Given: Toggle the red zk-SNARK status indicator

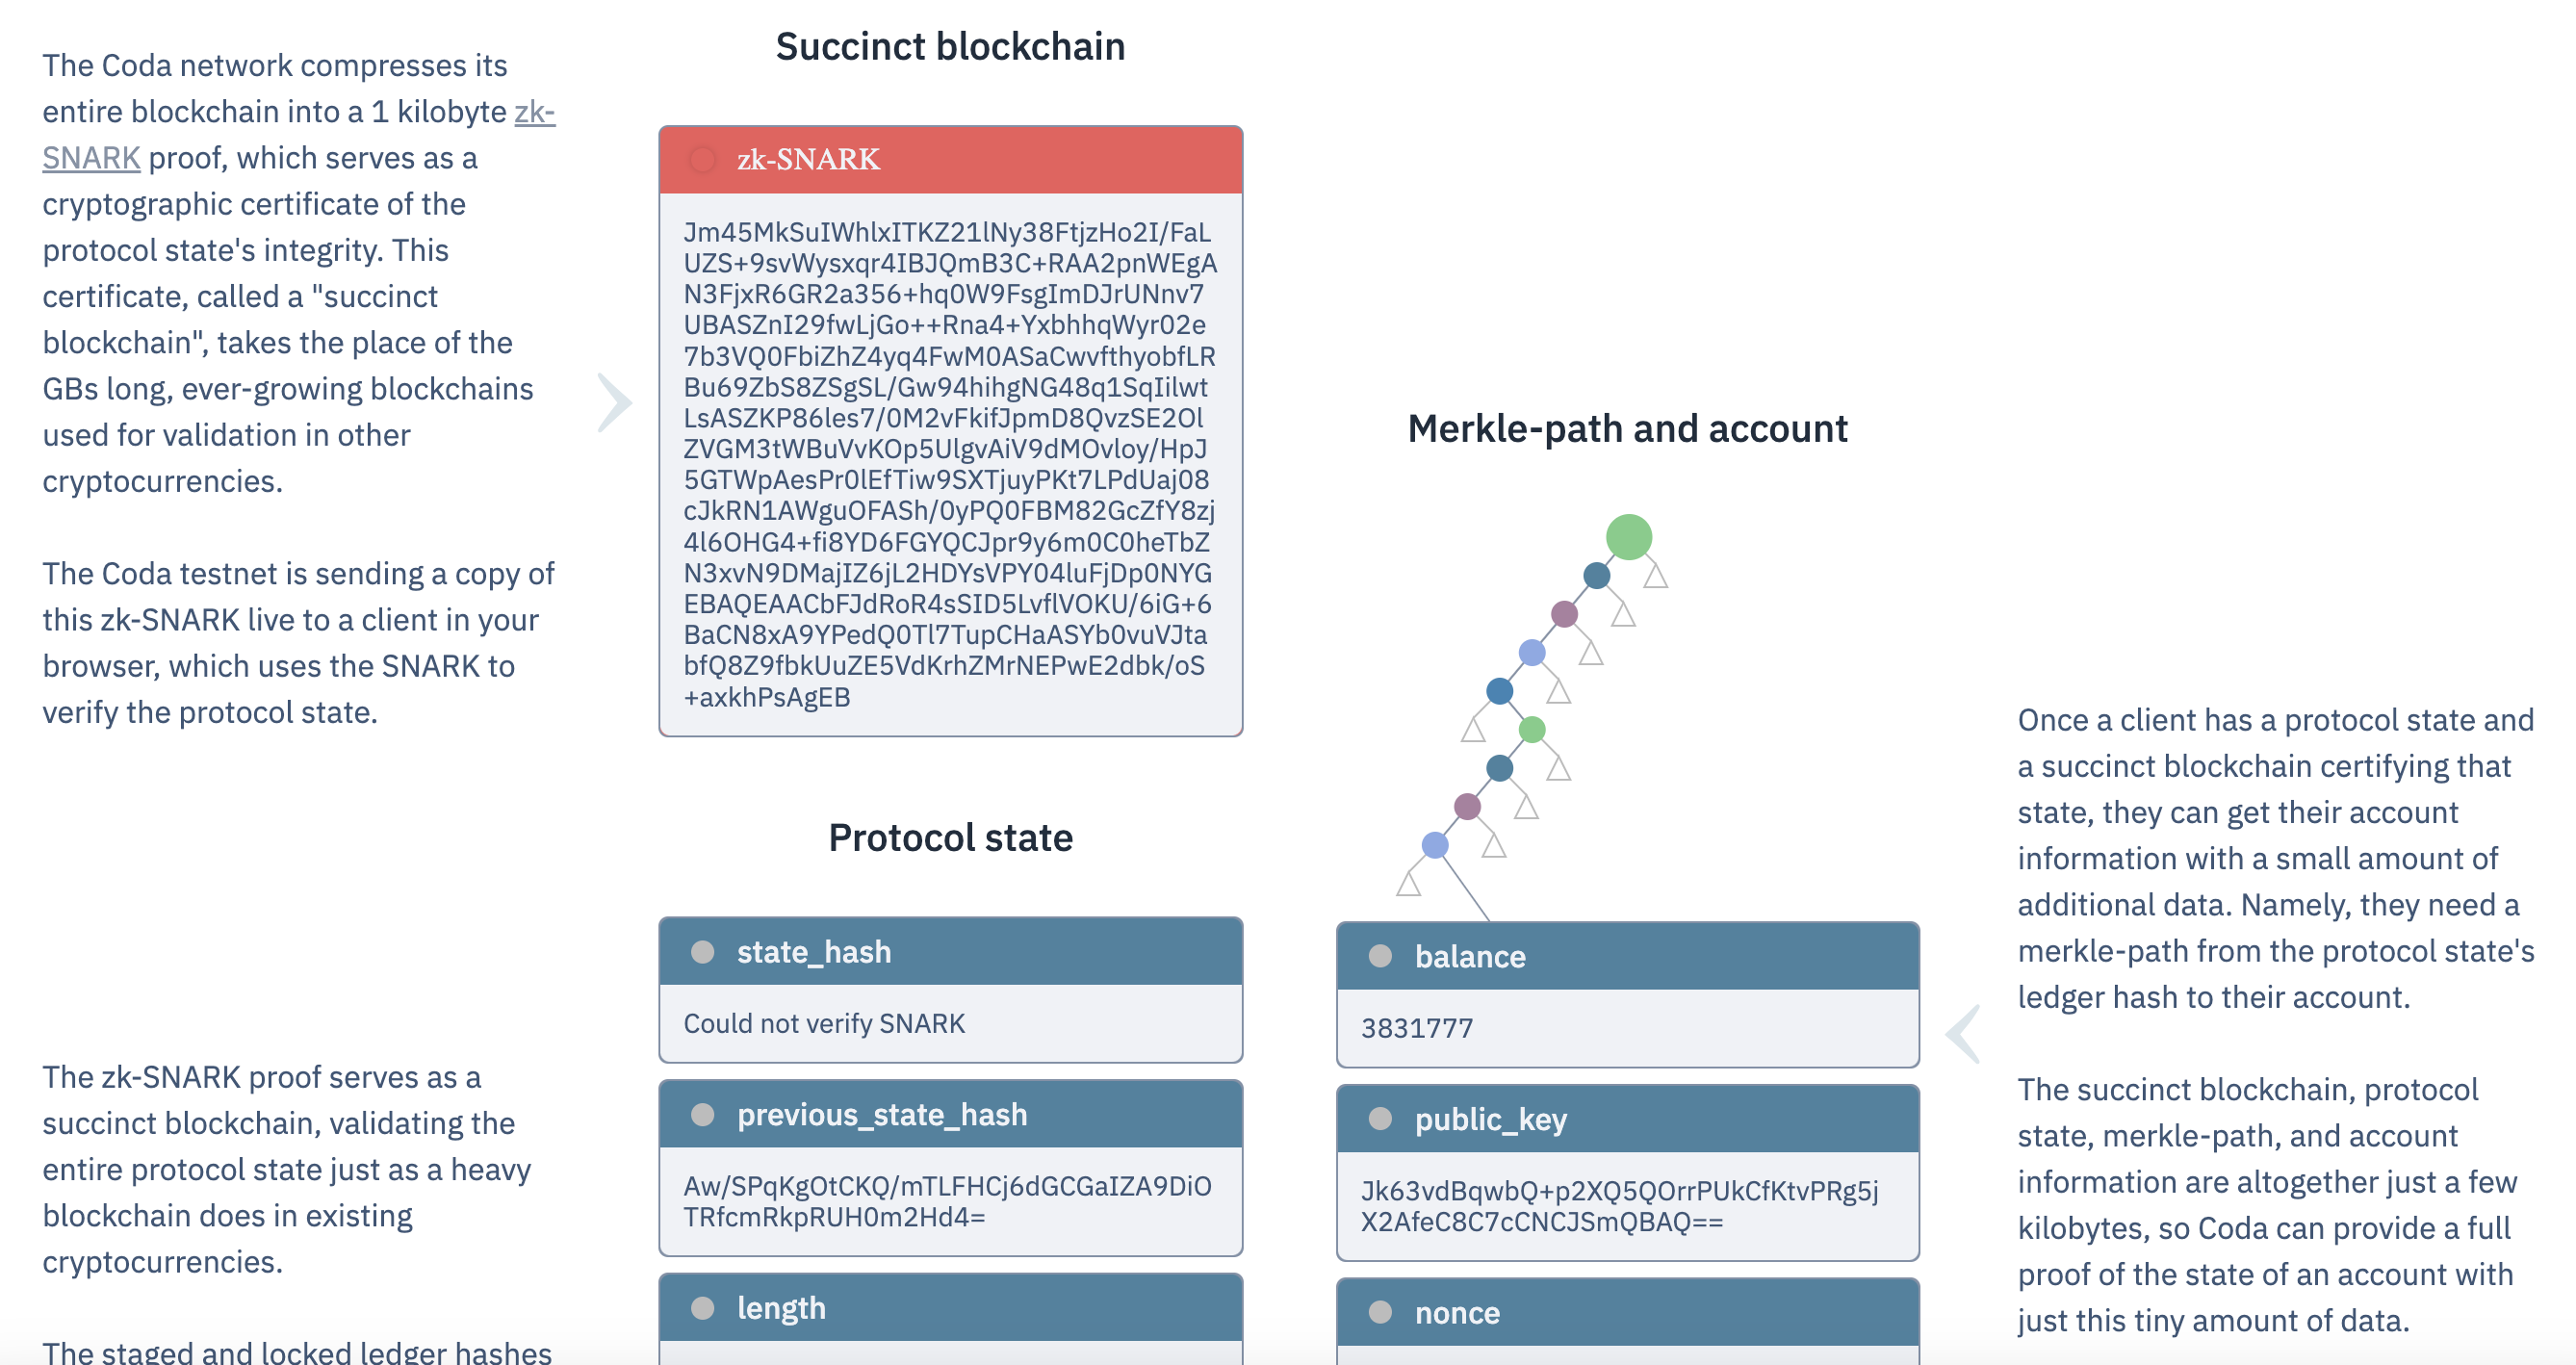Looking at the screenshot, I should coord(703,159).
